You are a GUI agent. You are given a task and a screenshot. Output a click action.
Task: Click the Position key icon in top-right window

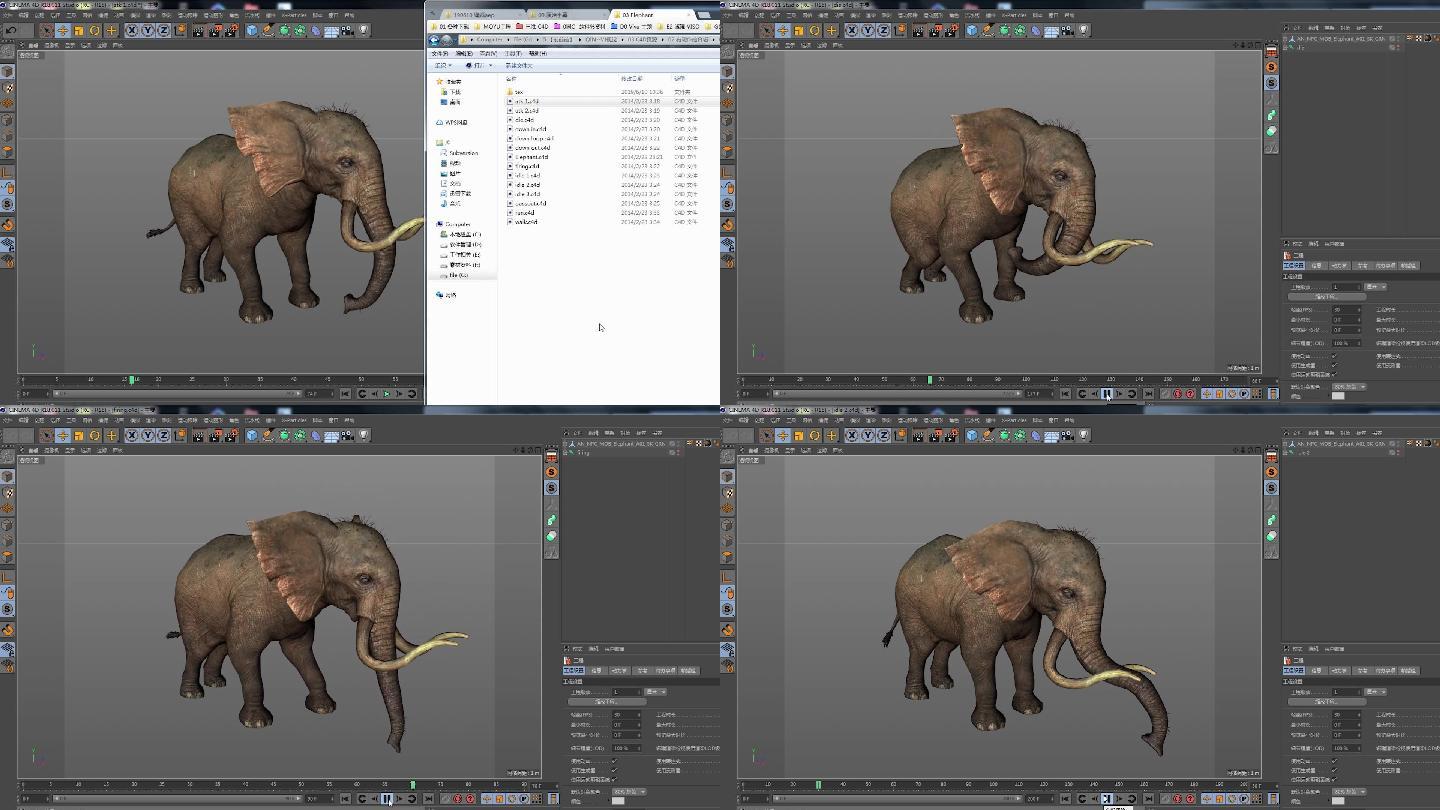pyautogui.click(x=1206, y=394)
